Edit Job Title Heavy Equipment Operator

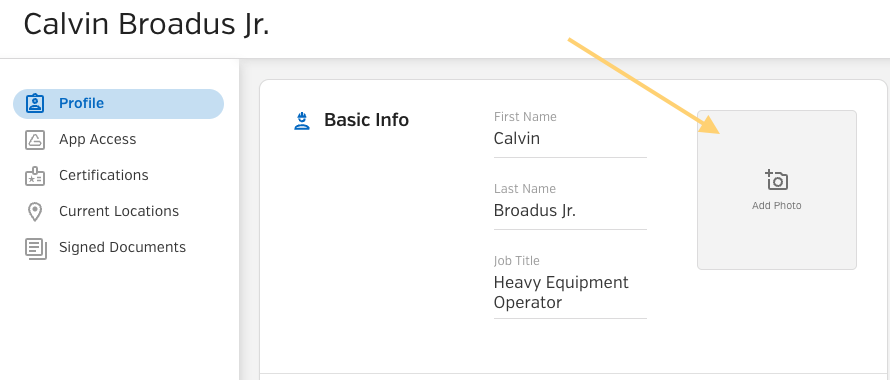(x=570, y=293)
